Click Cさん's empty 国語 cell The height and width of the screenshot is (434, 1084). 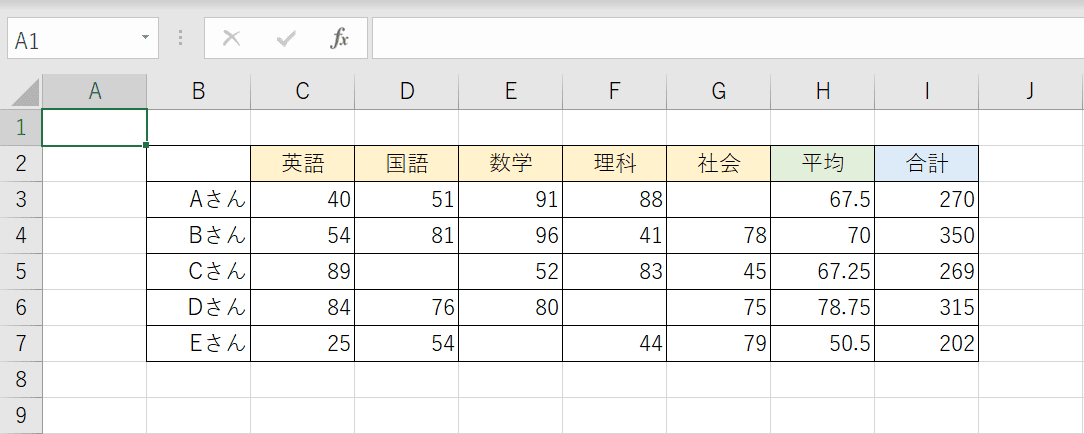[406, 272]
